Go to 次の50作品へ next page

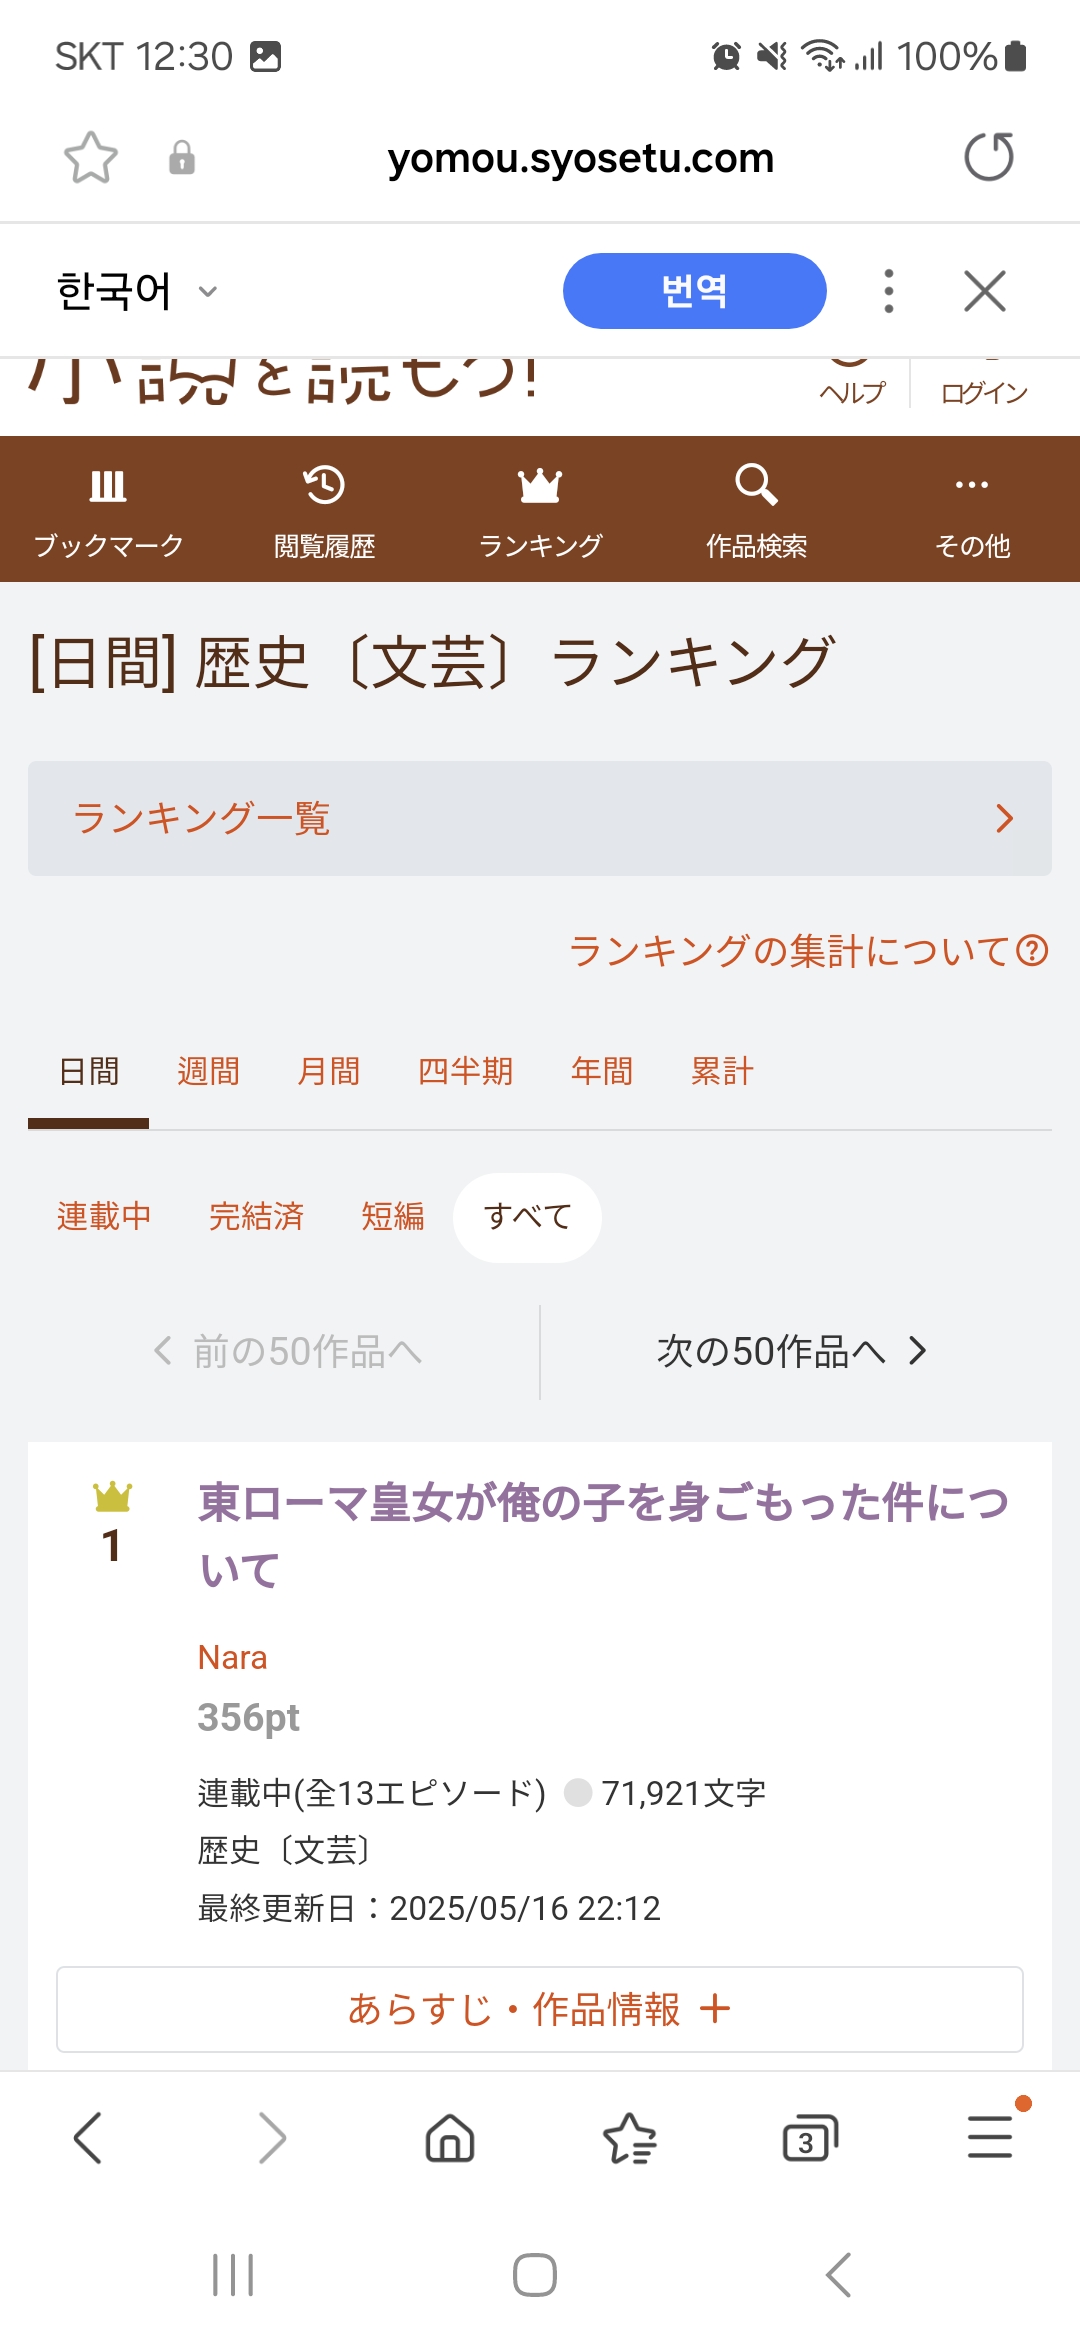point(792,1352)
